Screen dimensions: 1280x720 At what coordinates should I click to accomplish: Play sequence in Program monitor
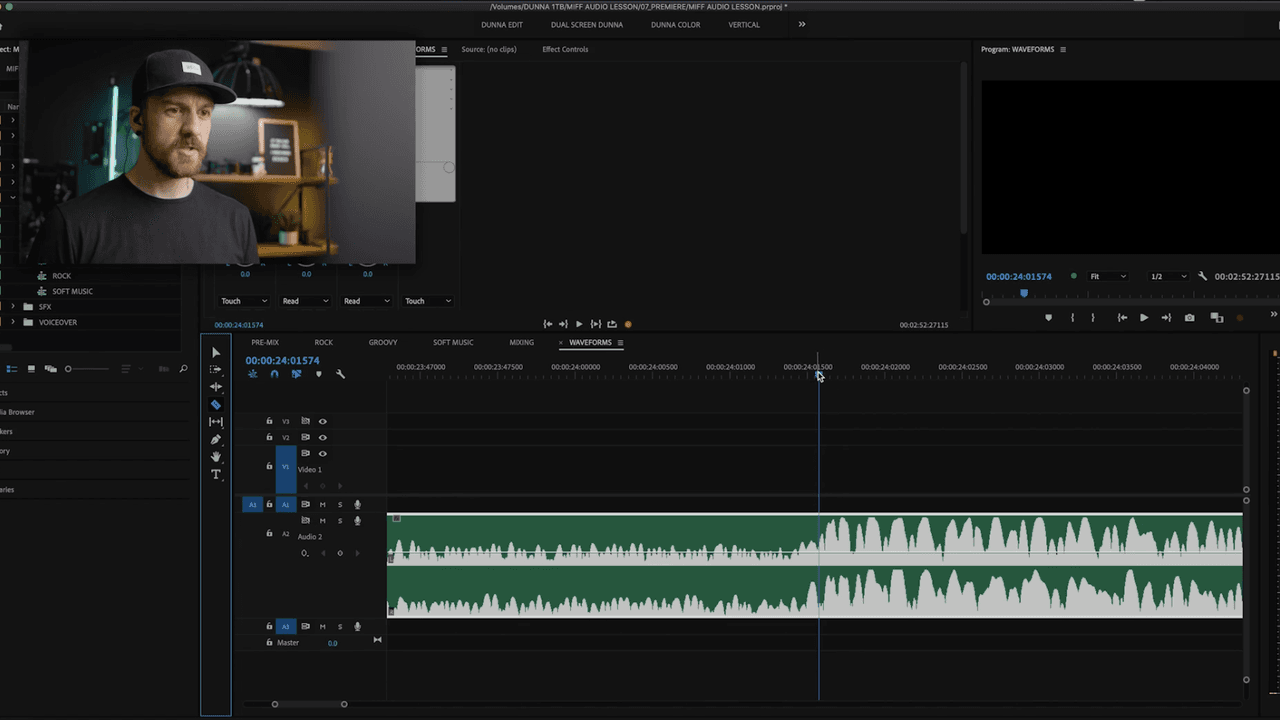tap(1144, 318)
